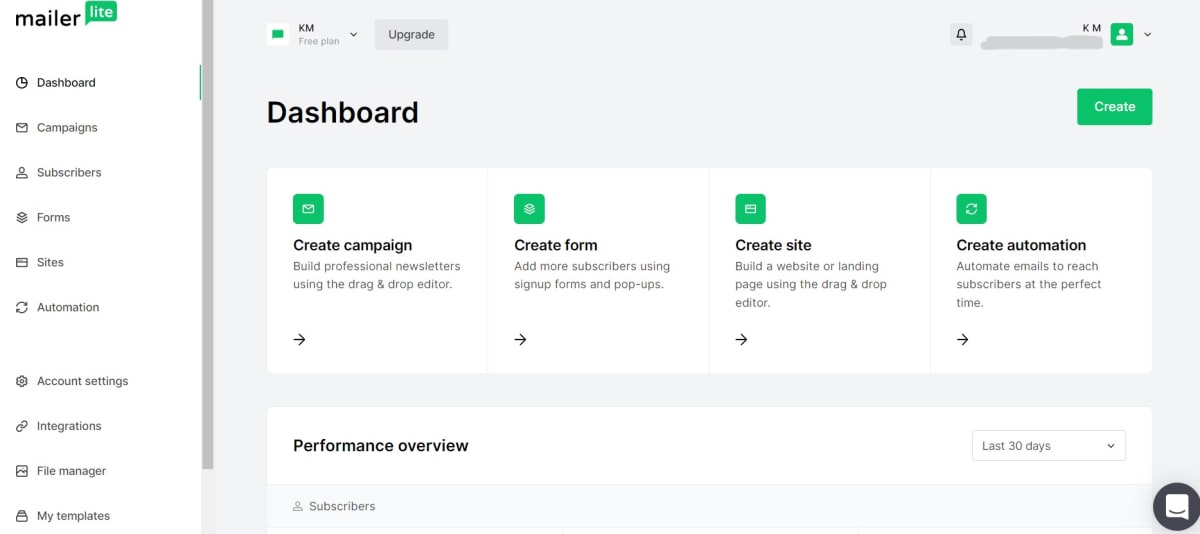Click the Upgrade button
This screenshot has width=1200, height=534.
tap(411, 35)
